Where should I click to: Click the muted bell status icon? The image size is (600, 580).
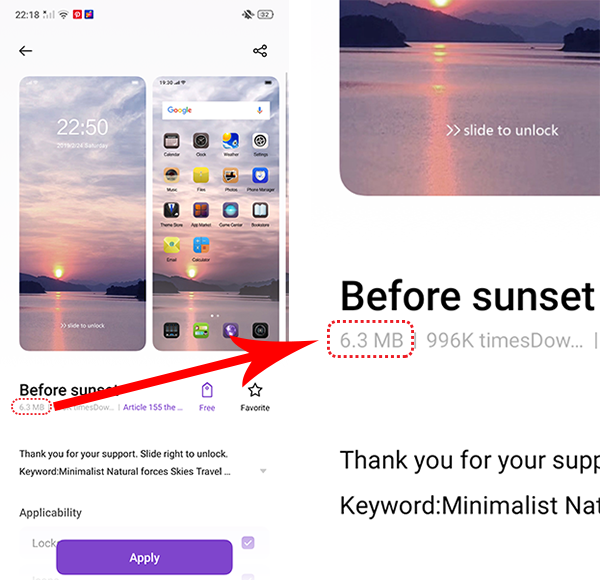click(248, 15)
